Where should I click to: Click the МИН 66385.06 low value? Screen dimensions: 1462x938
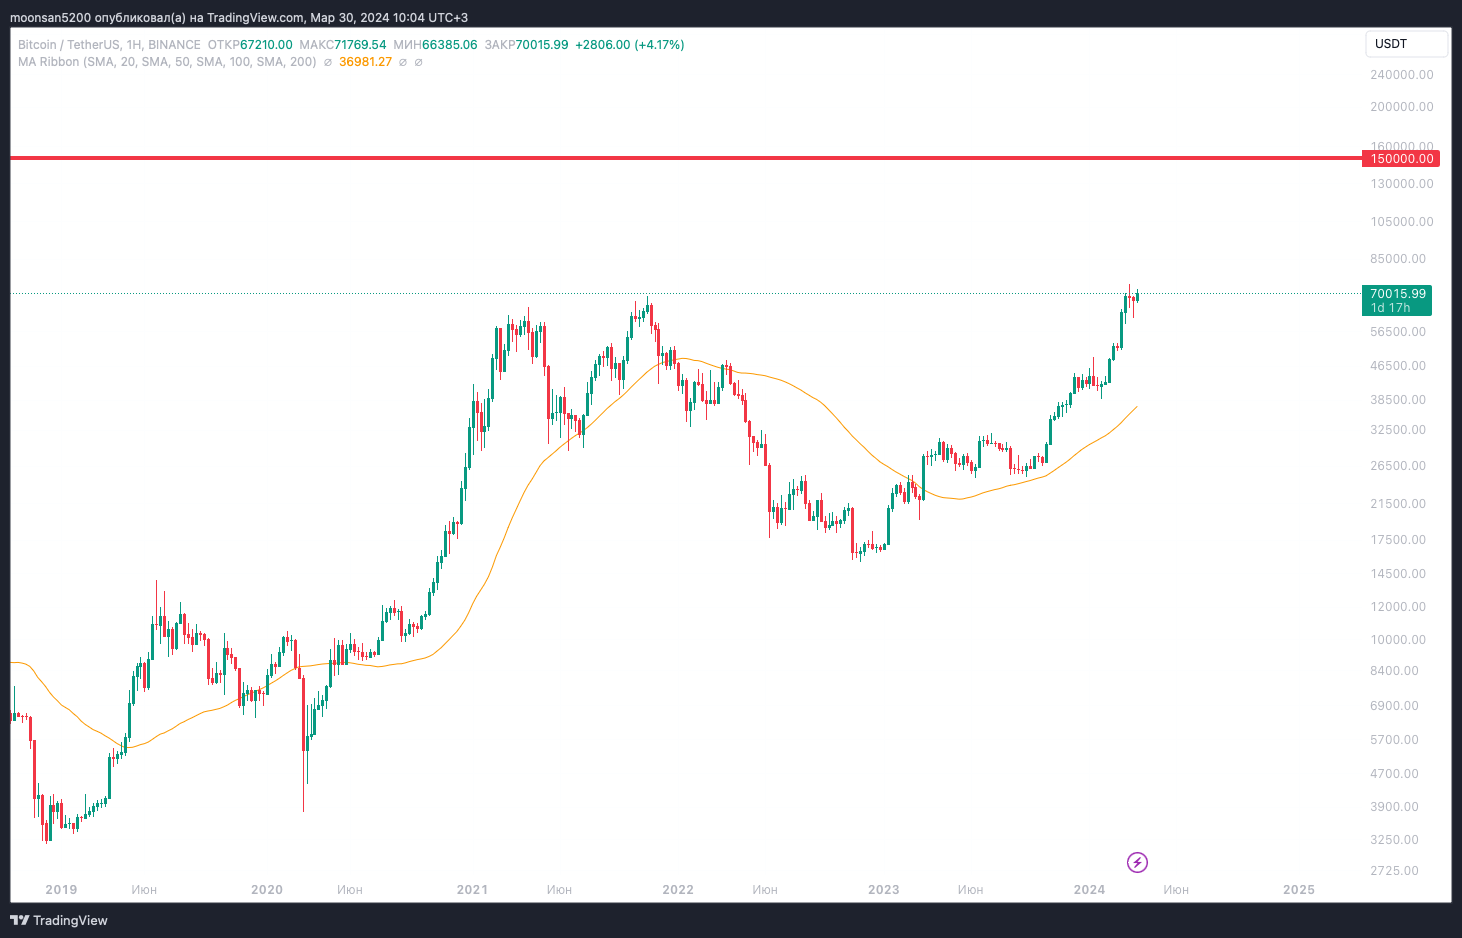(435, 45)
